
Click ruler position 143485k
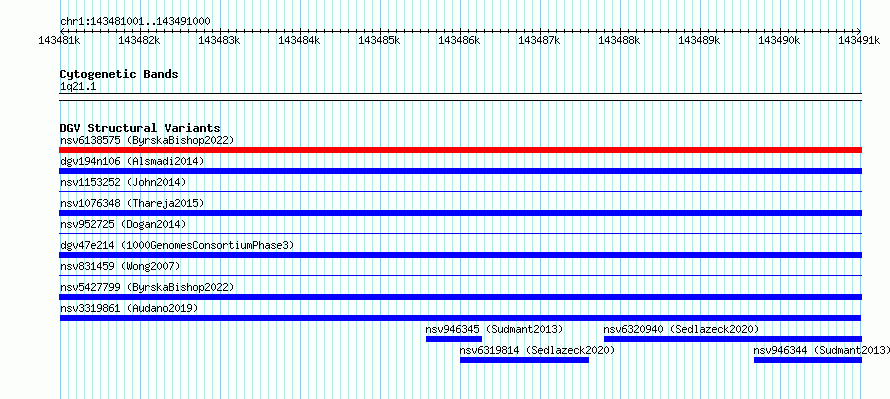(379, 41)
